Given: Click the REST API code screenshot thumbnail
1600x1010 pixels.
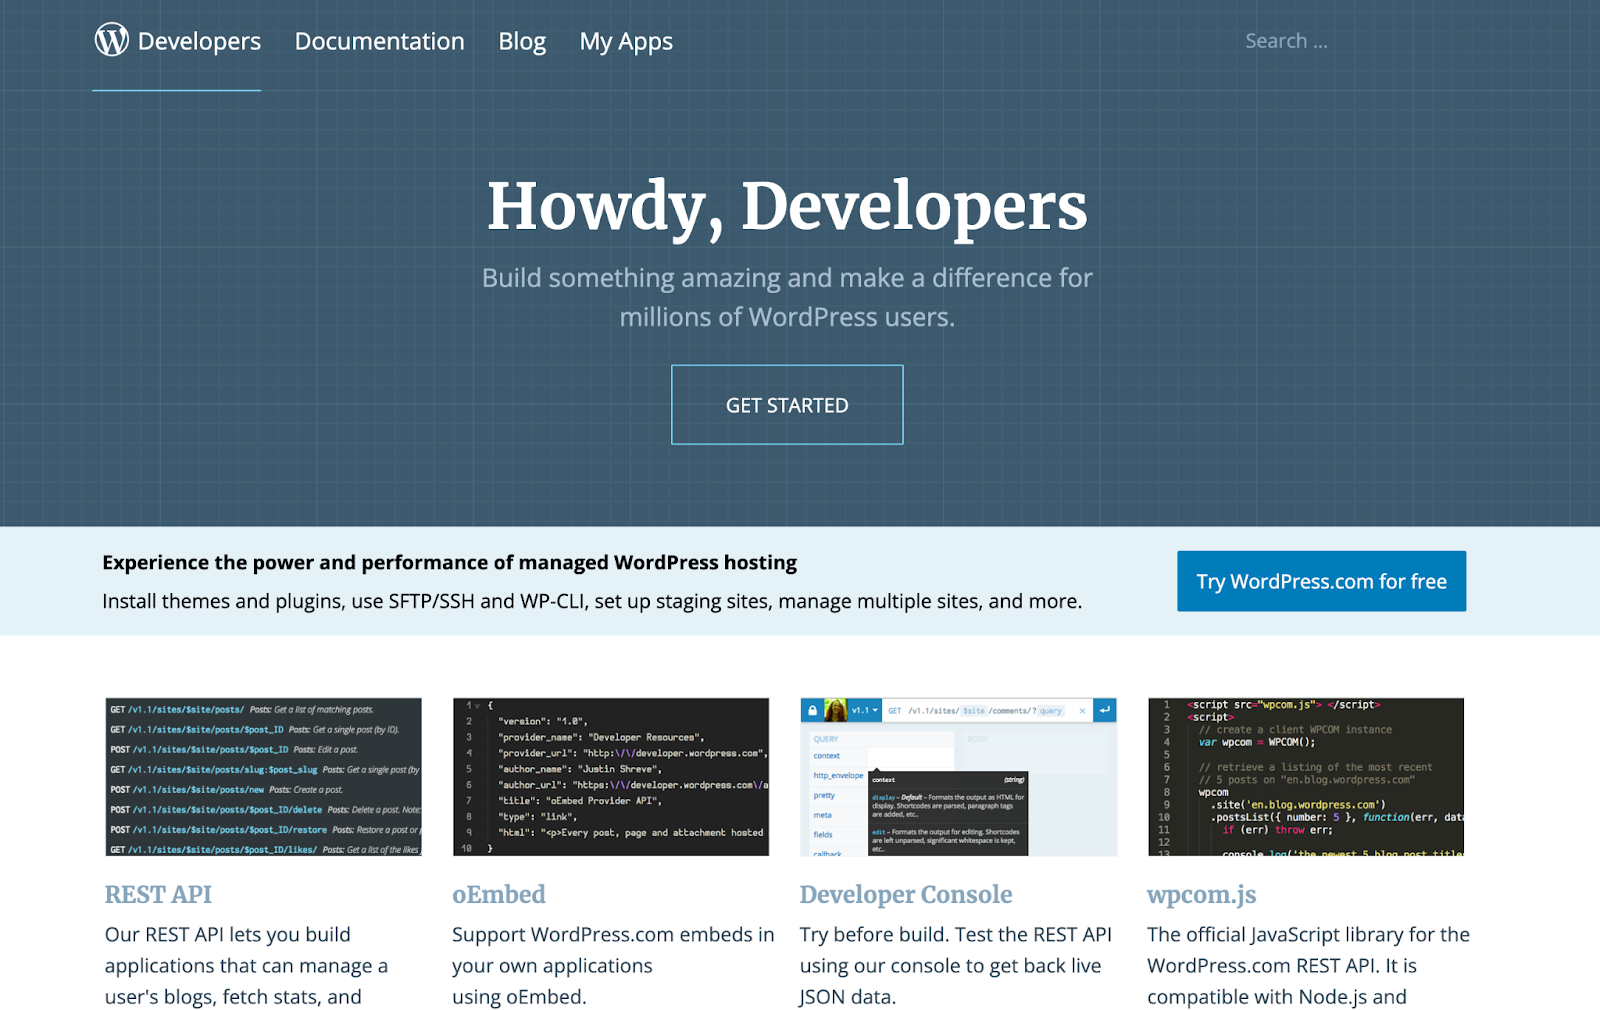Looking at the screenshot, I should 263,776.
